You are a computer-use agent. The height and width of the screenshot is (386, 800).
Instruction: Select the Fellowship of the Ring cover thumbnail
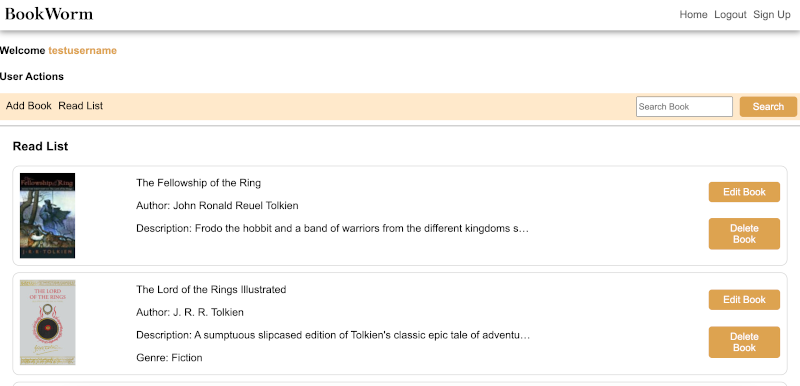point(47,215)
